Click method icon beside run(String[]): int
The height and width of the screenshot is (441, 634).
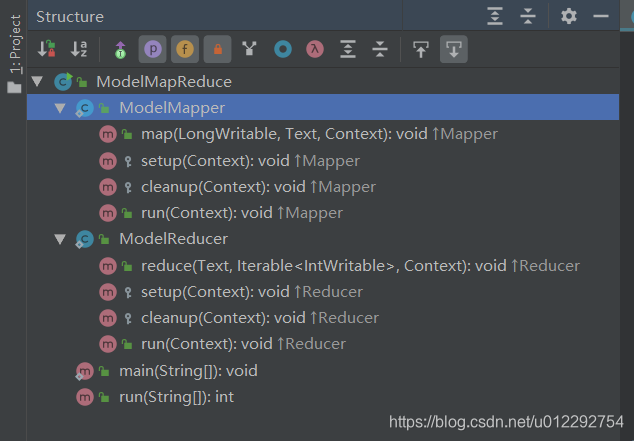click(85, 397)
